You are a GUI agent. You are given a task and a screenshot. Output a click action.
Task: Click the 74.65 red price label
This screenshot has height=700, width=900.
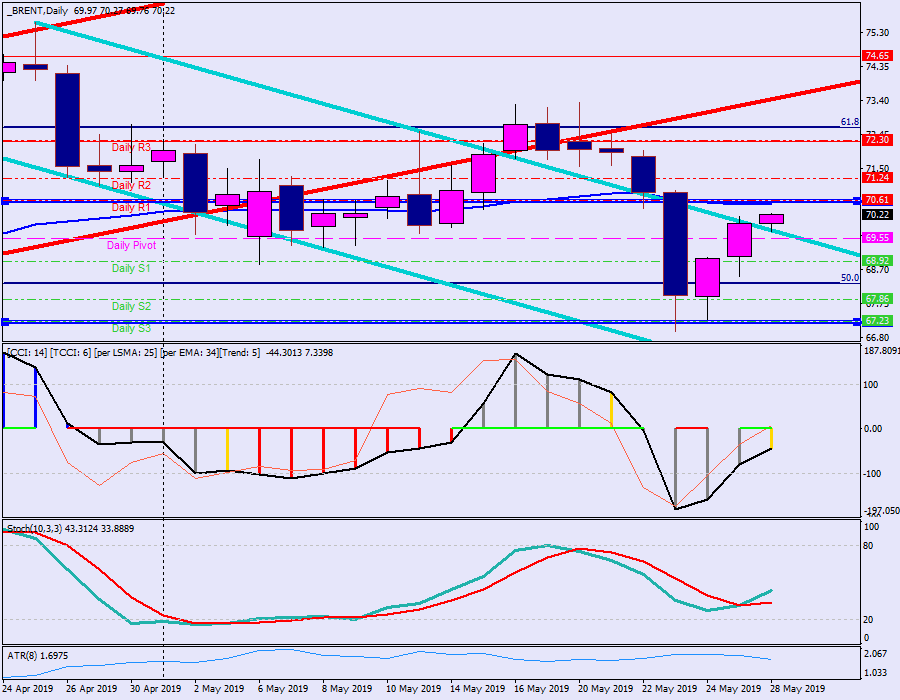point(877,56)
